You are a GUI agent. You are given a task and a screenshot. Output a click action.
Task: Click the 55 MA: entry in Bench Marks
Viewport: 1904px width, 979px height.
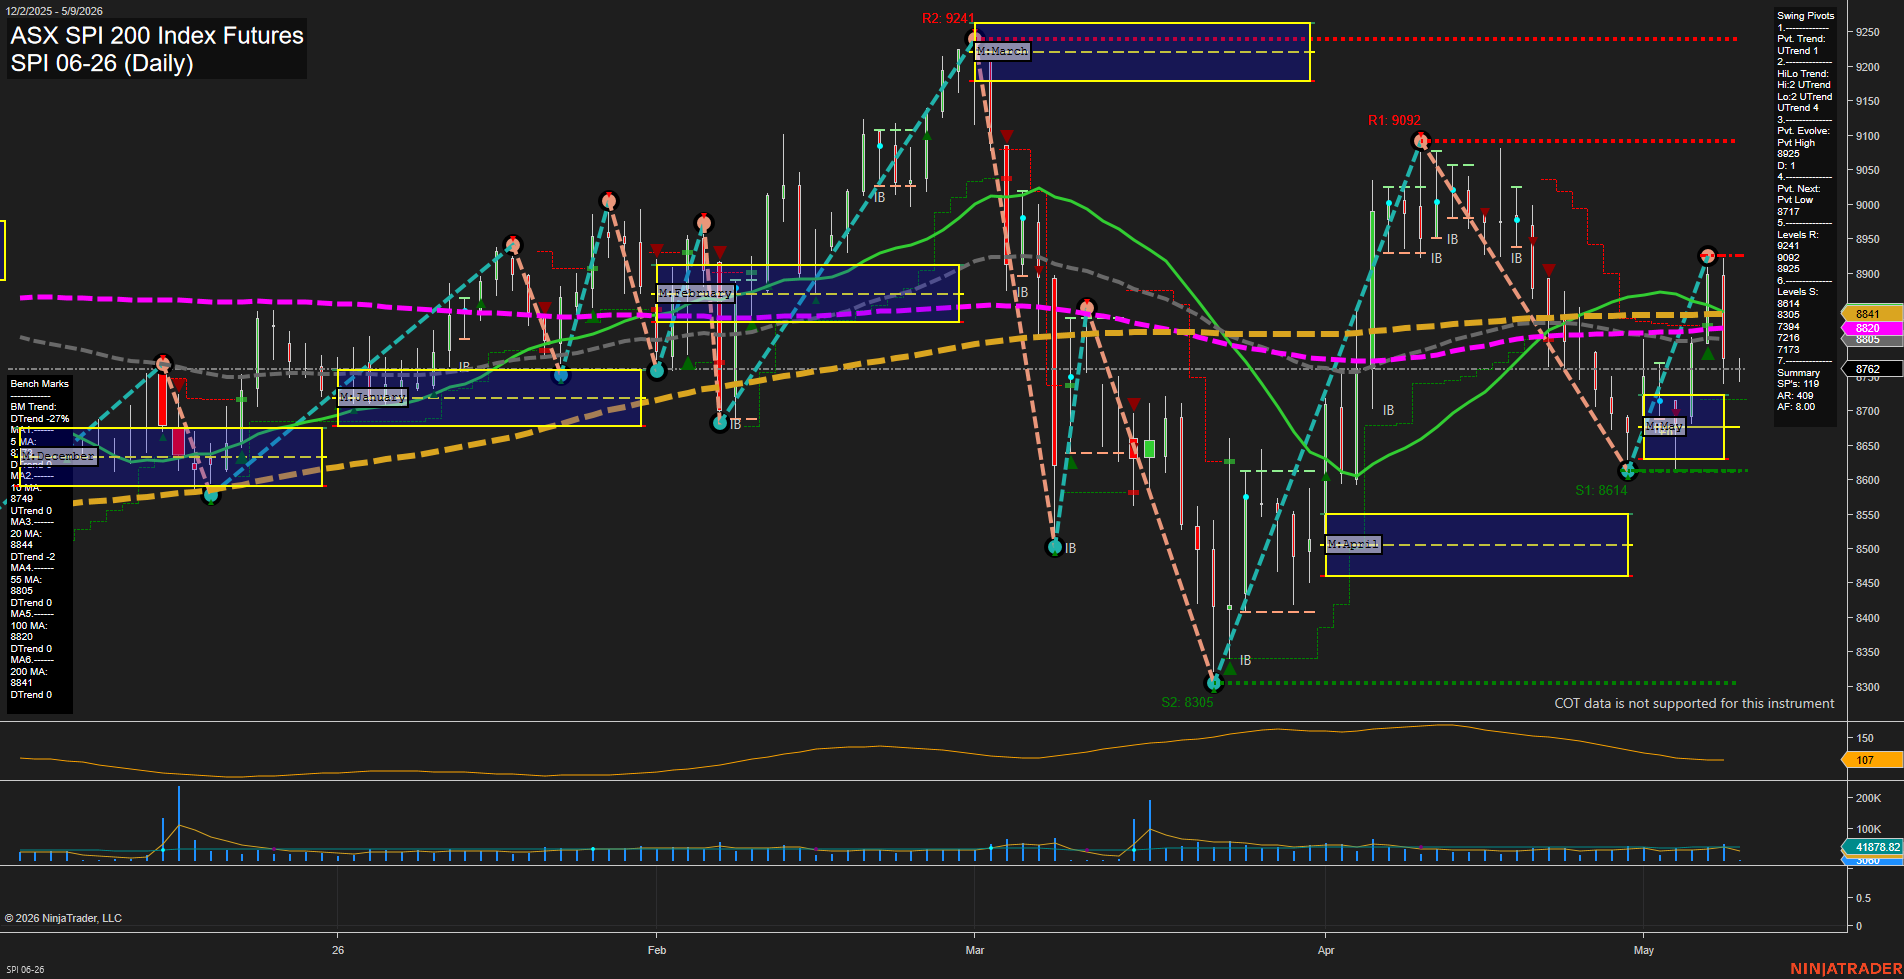coord(26,580)
